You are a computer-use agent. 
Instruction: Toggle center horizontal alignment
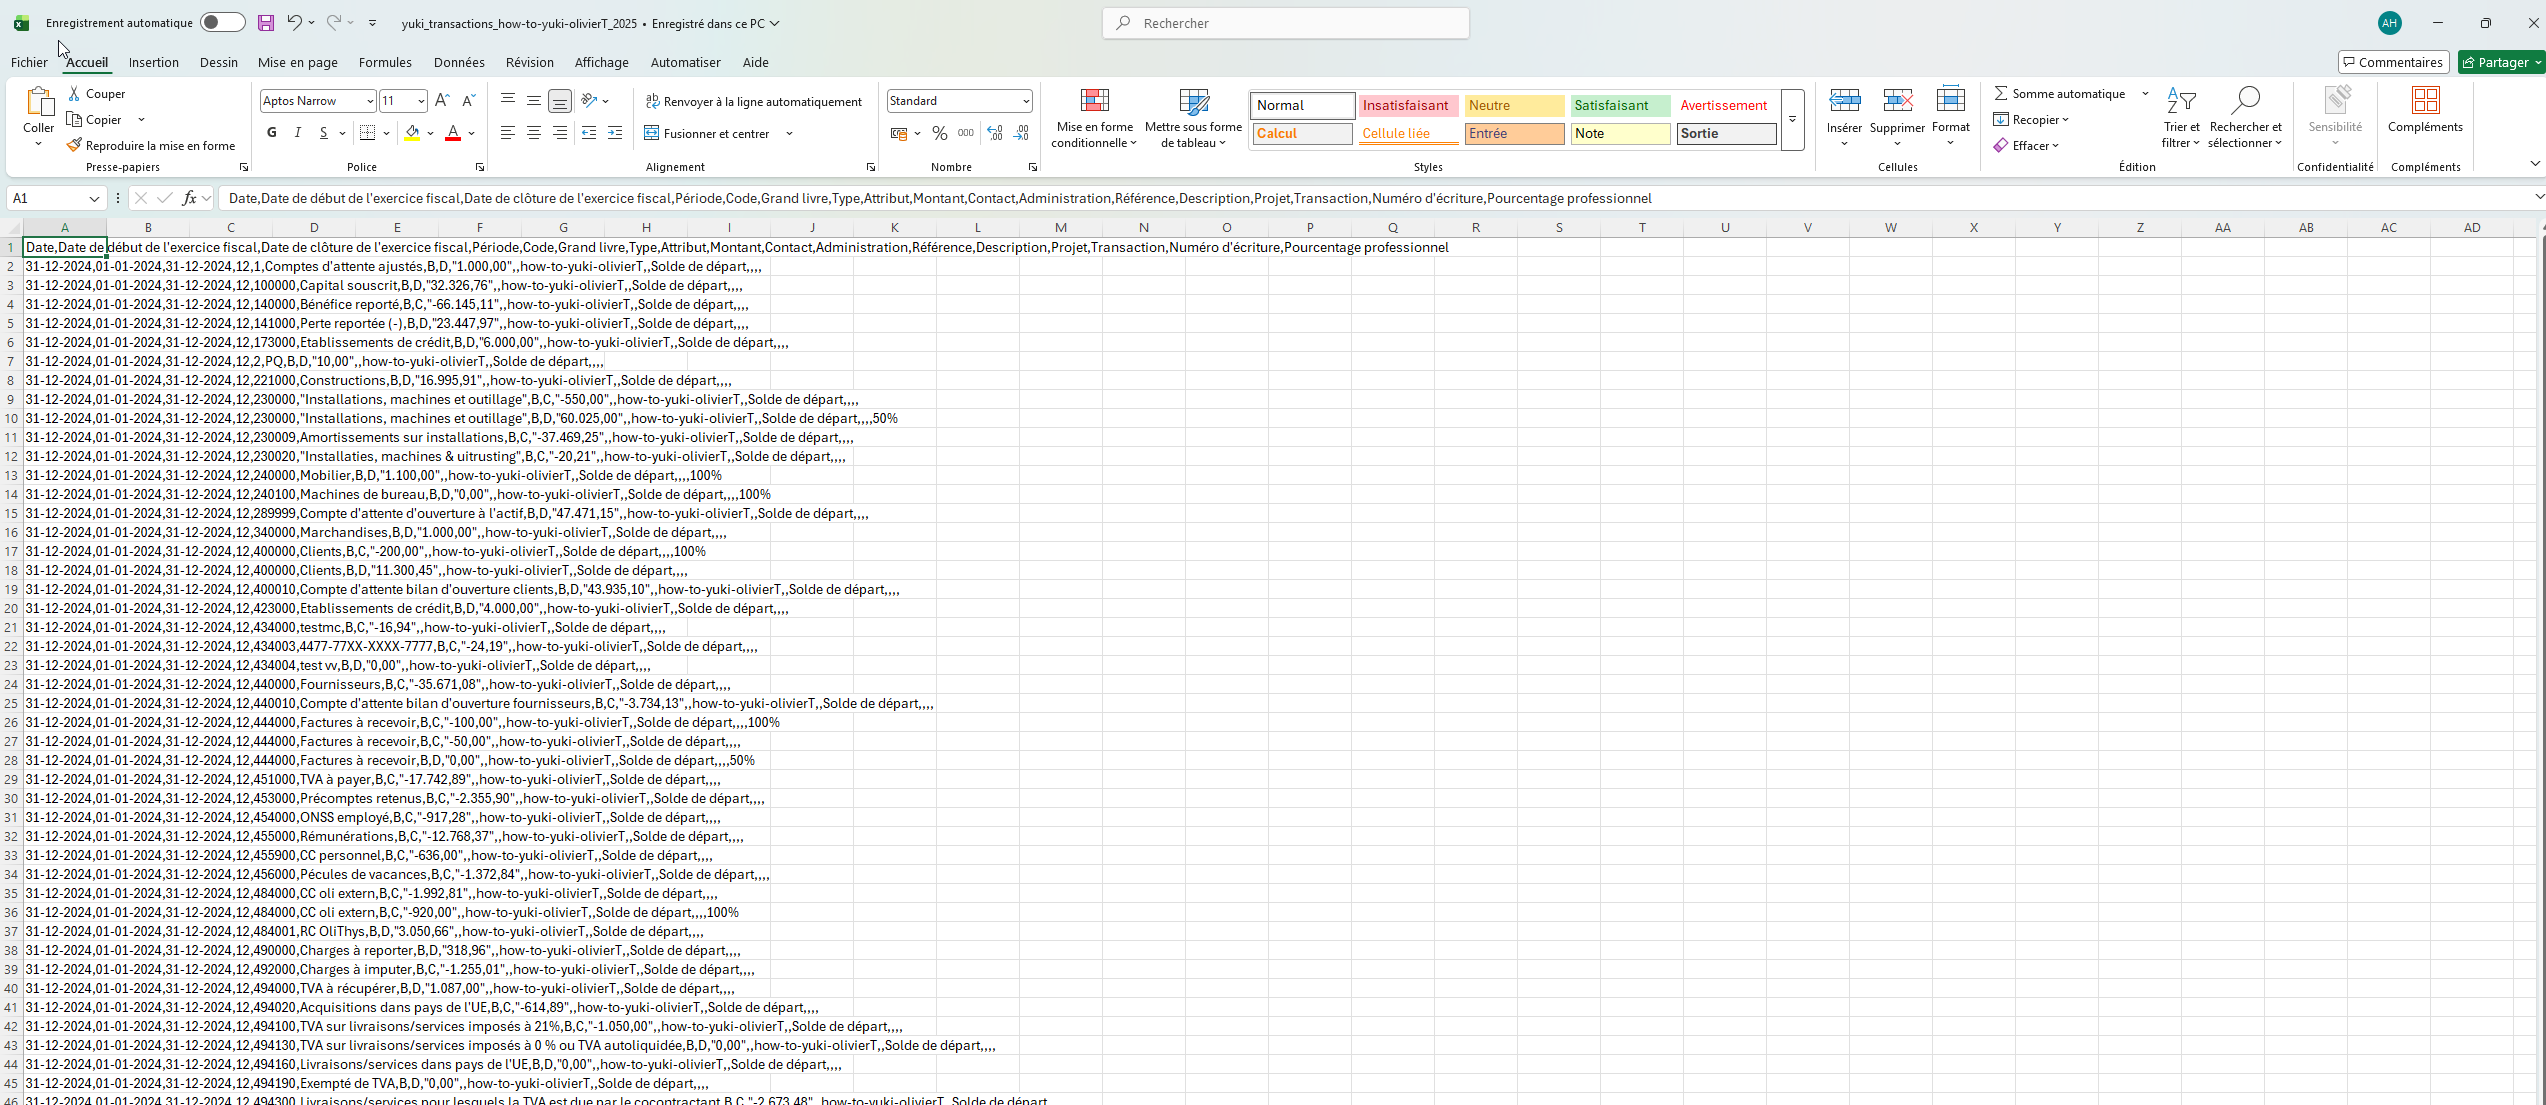pyautogui.click(x=534, y=133)
